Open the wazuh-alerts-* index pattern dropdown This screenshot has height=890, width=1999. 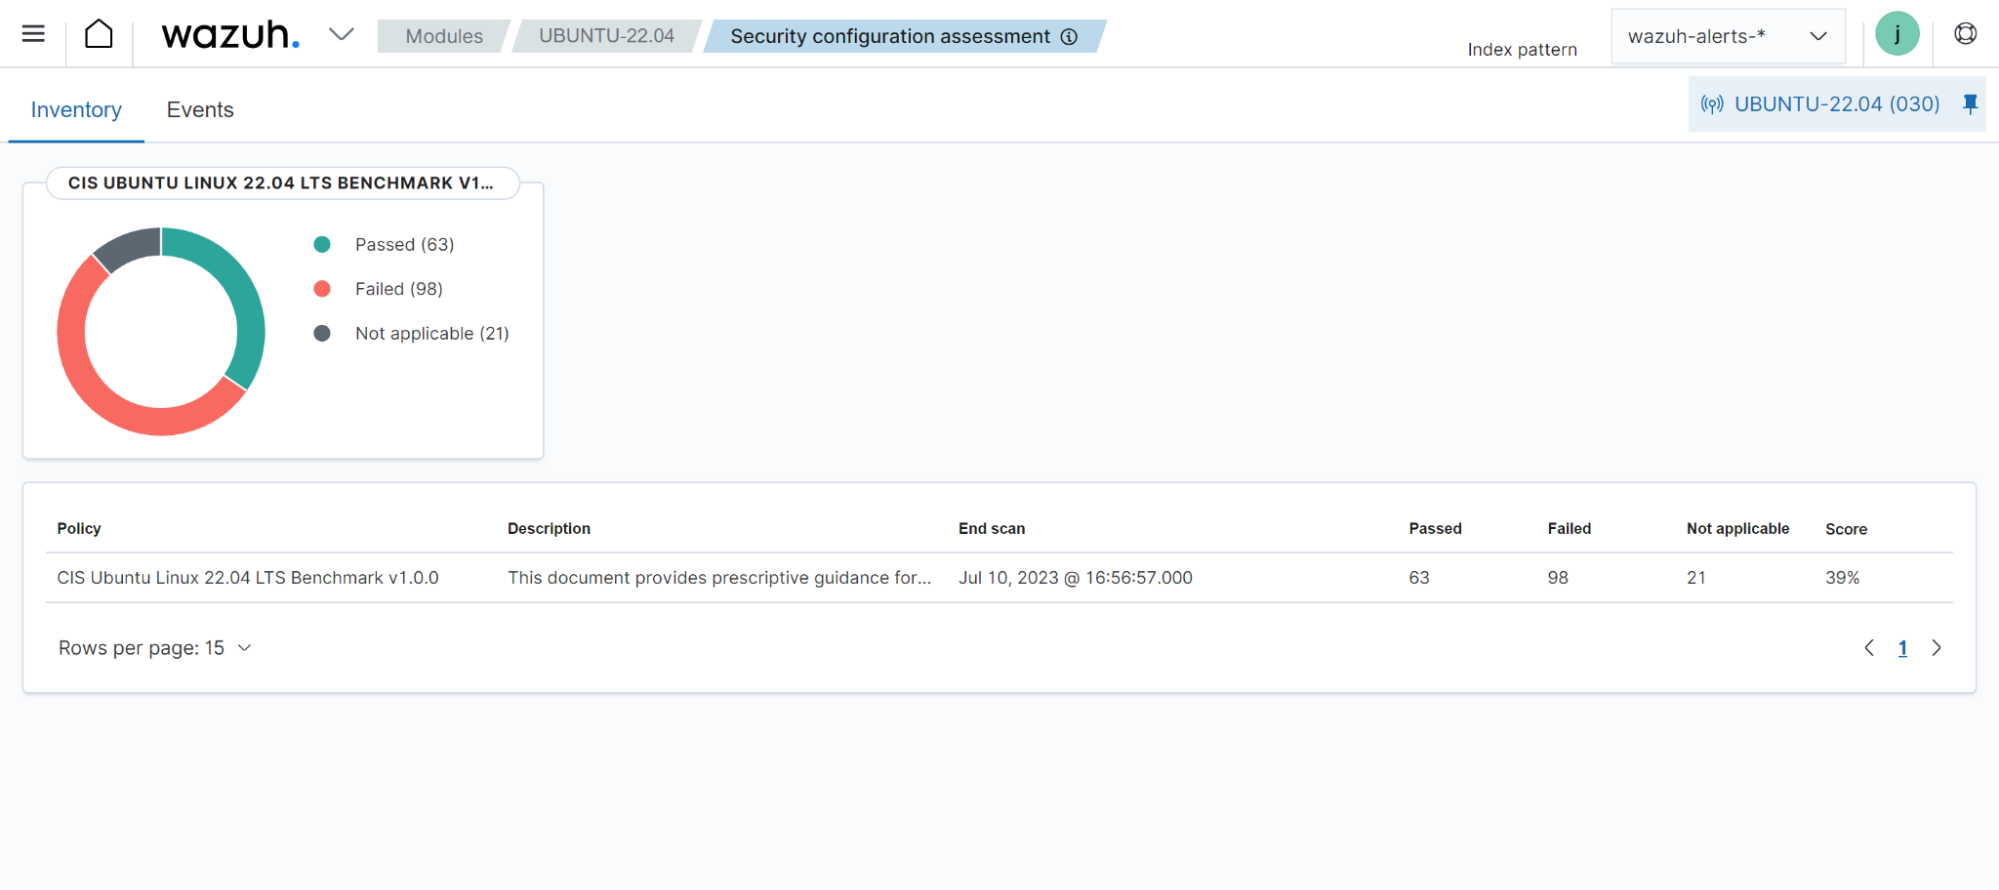tap(1728, 36)
